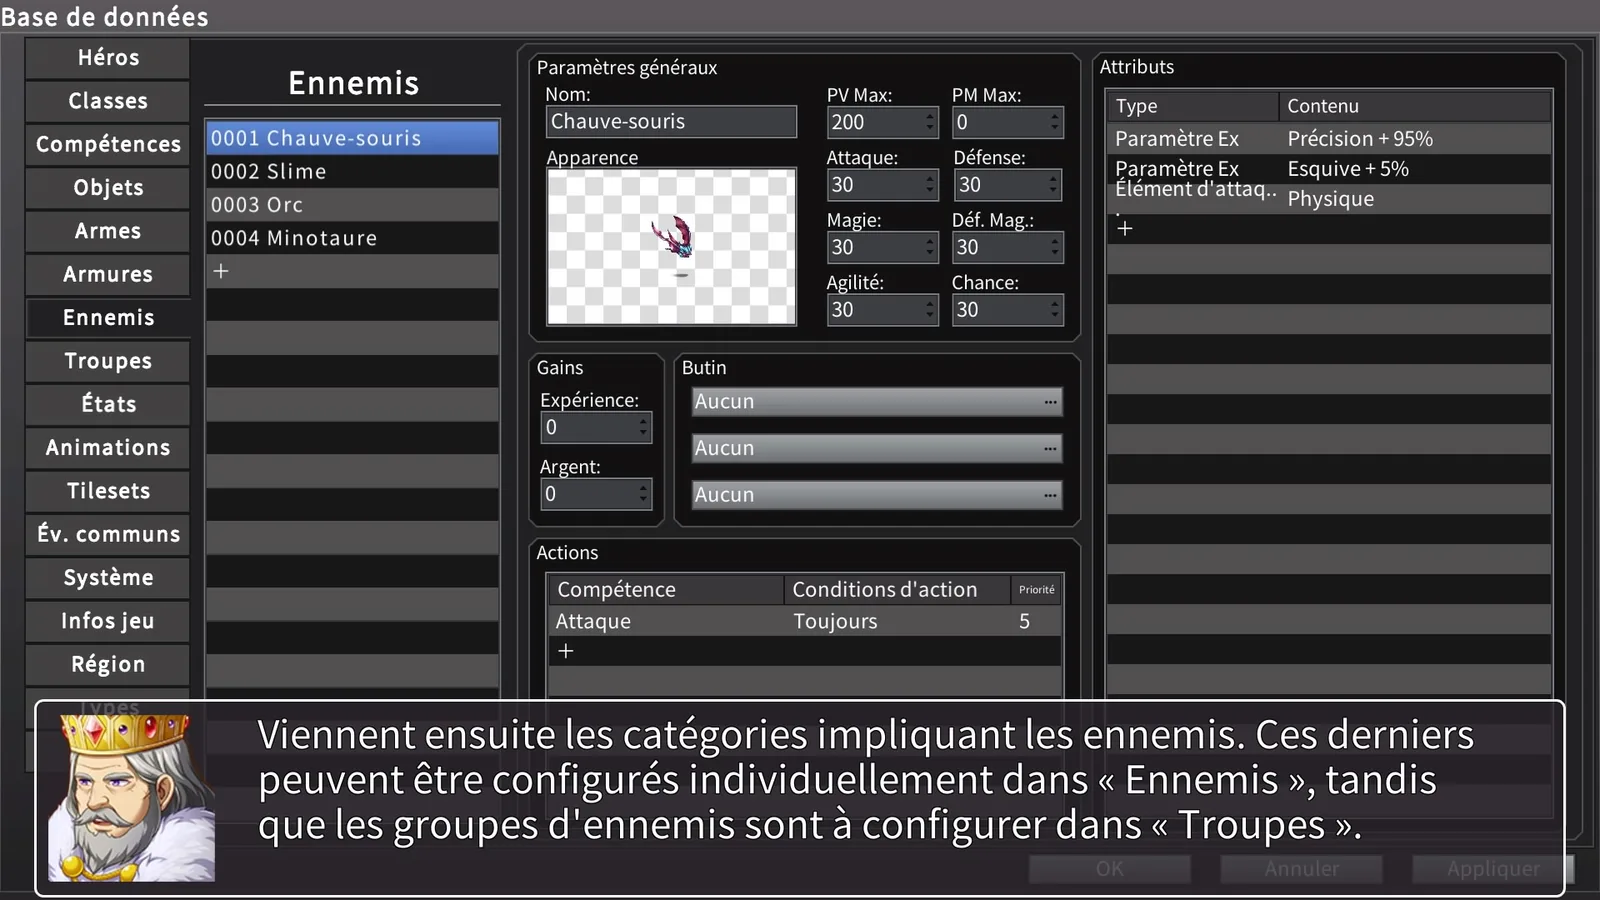The height and width of the screenshot is (900, 1600).
Task: Click the bat sprite in Apparence preview
Action: point(673,242)
